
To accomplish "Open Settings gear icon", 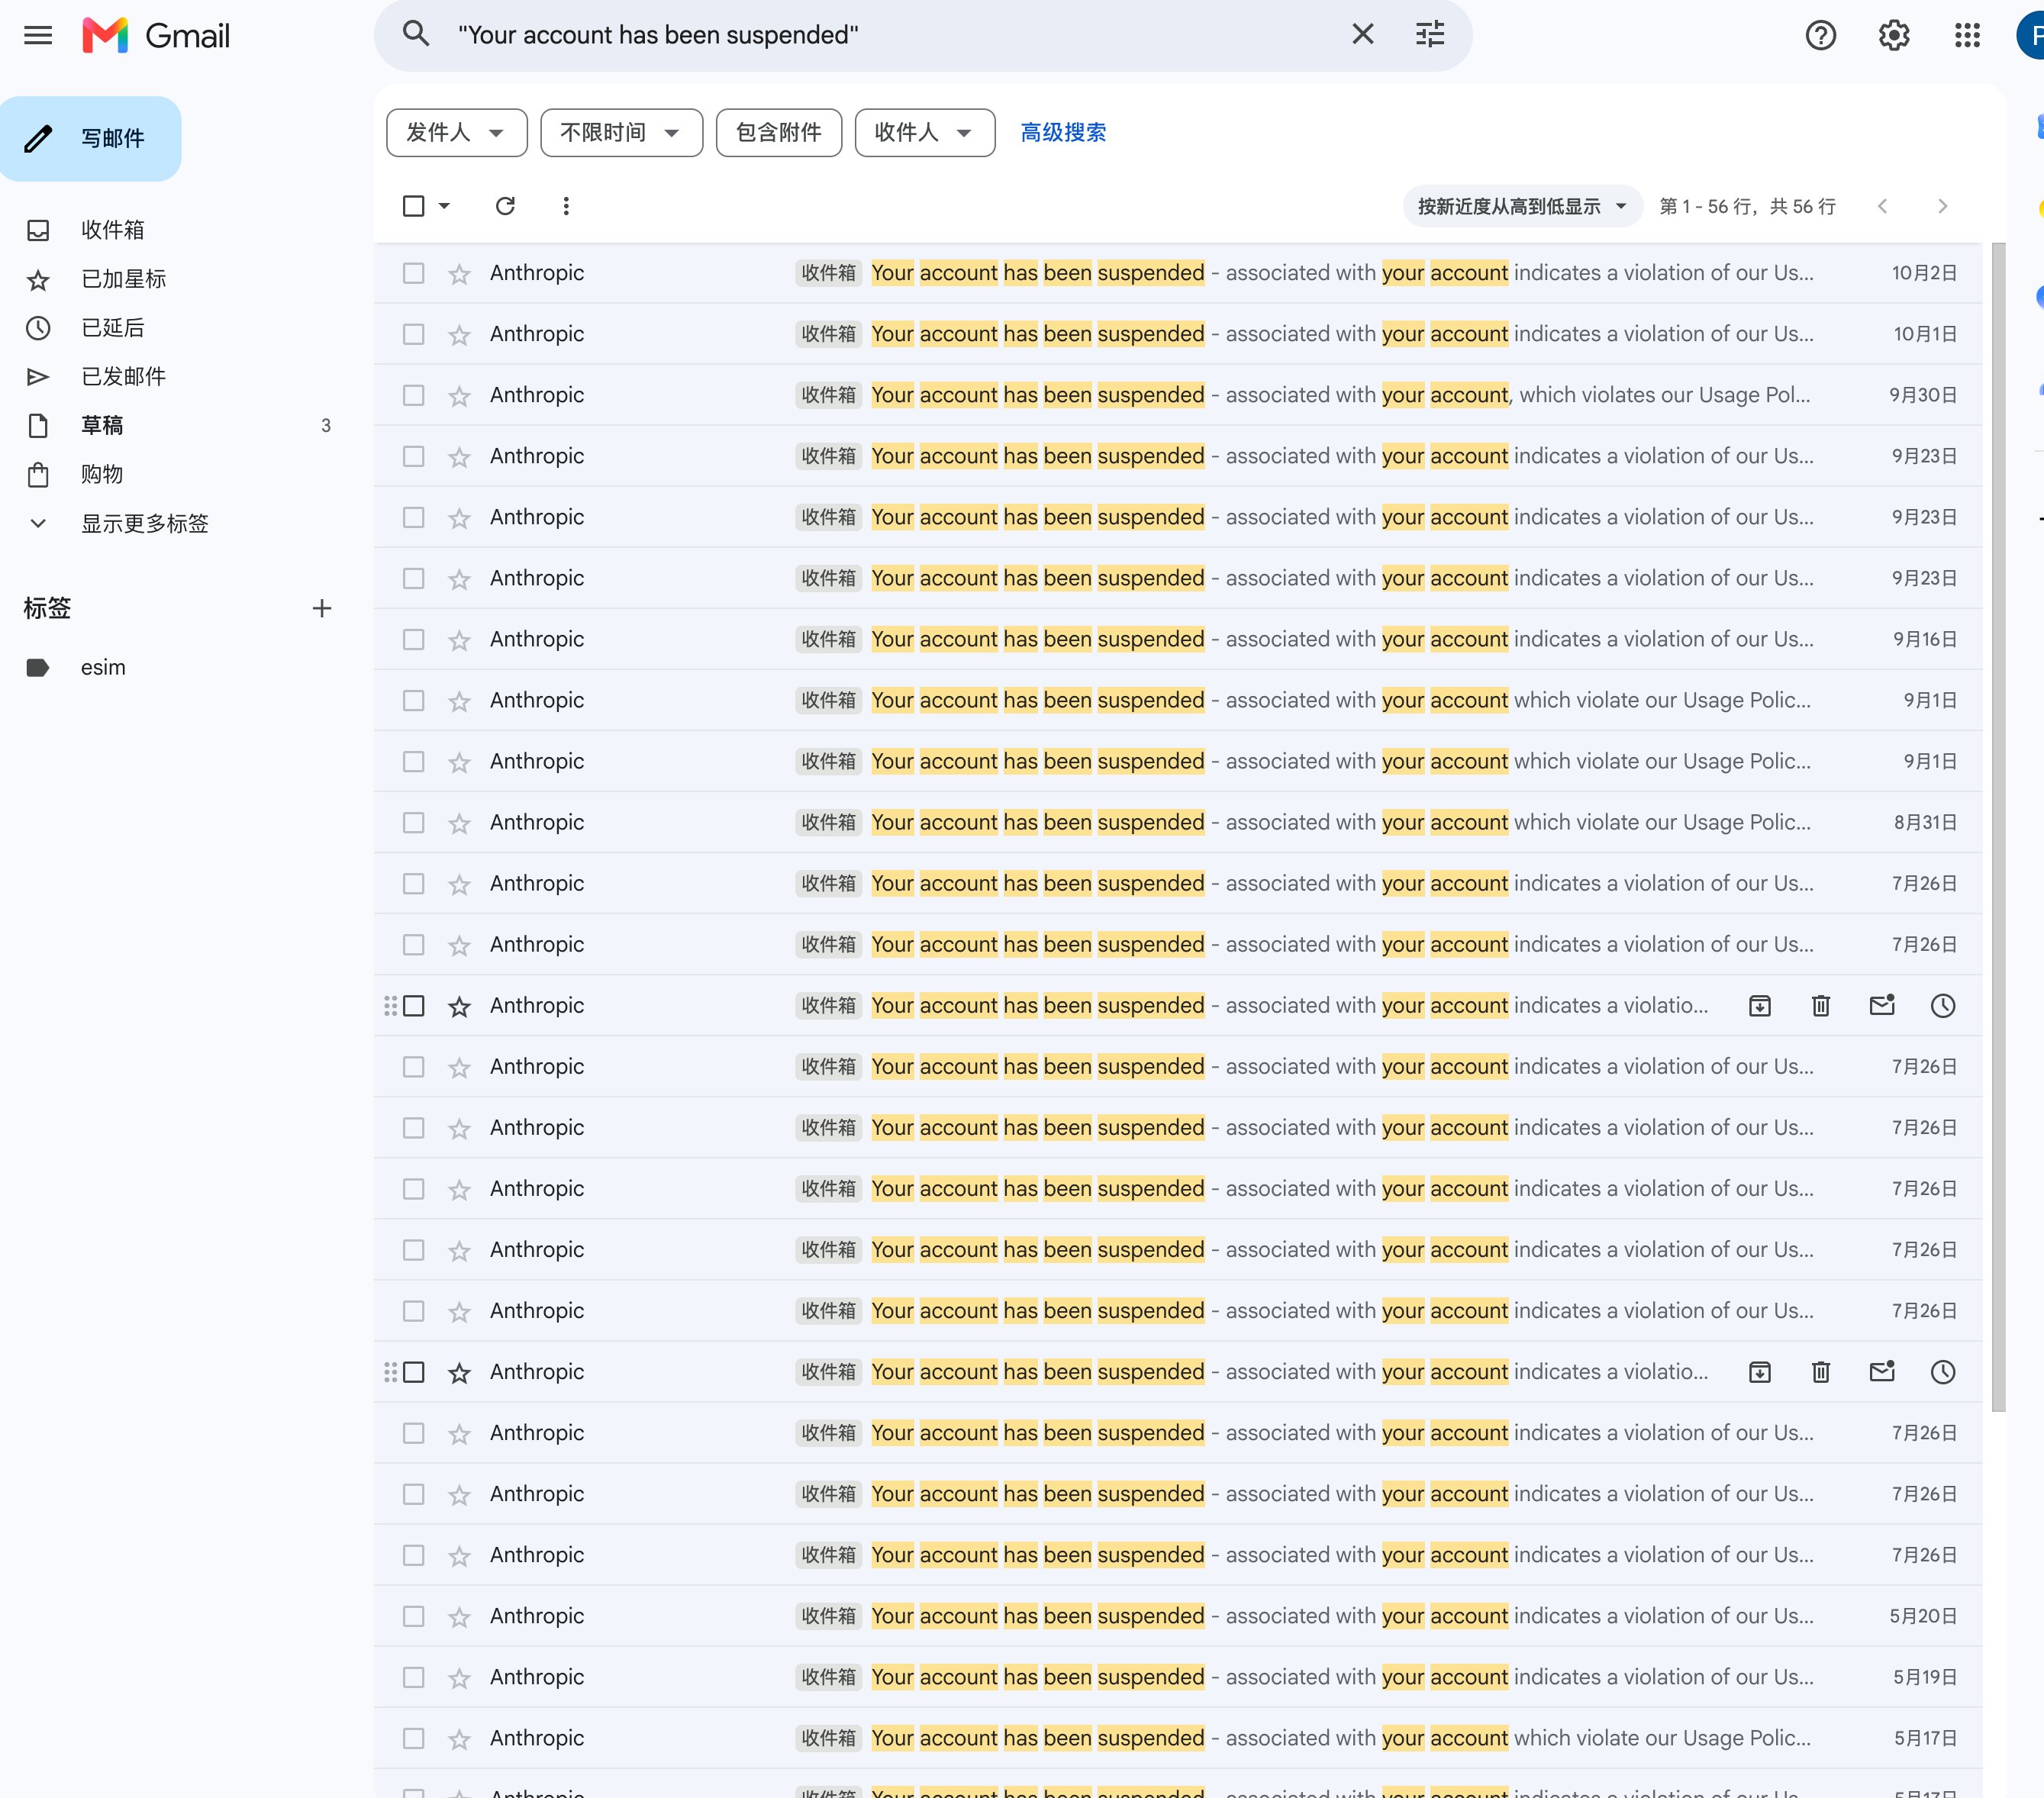I will (x=1893, y=36).
